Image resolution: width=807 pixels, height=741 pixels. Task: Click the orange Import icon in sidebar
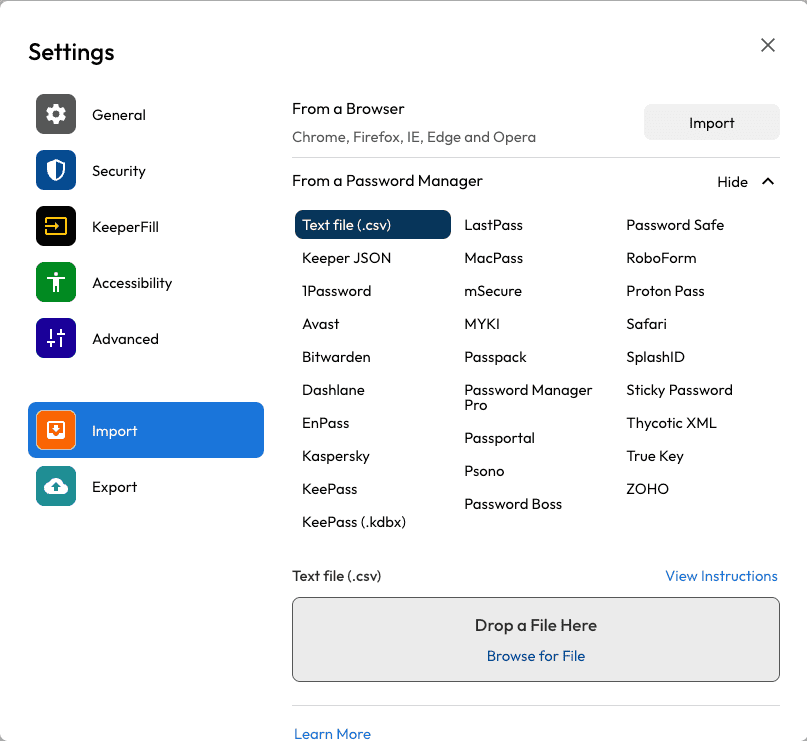[x=55, y=429]
